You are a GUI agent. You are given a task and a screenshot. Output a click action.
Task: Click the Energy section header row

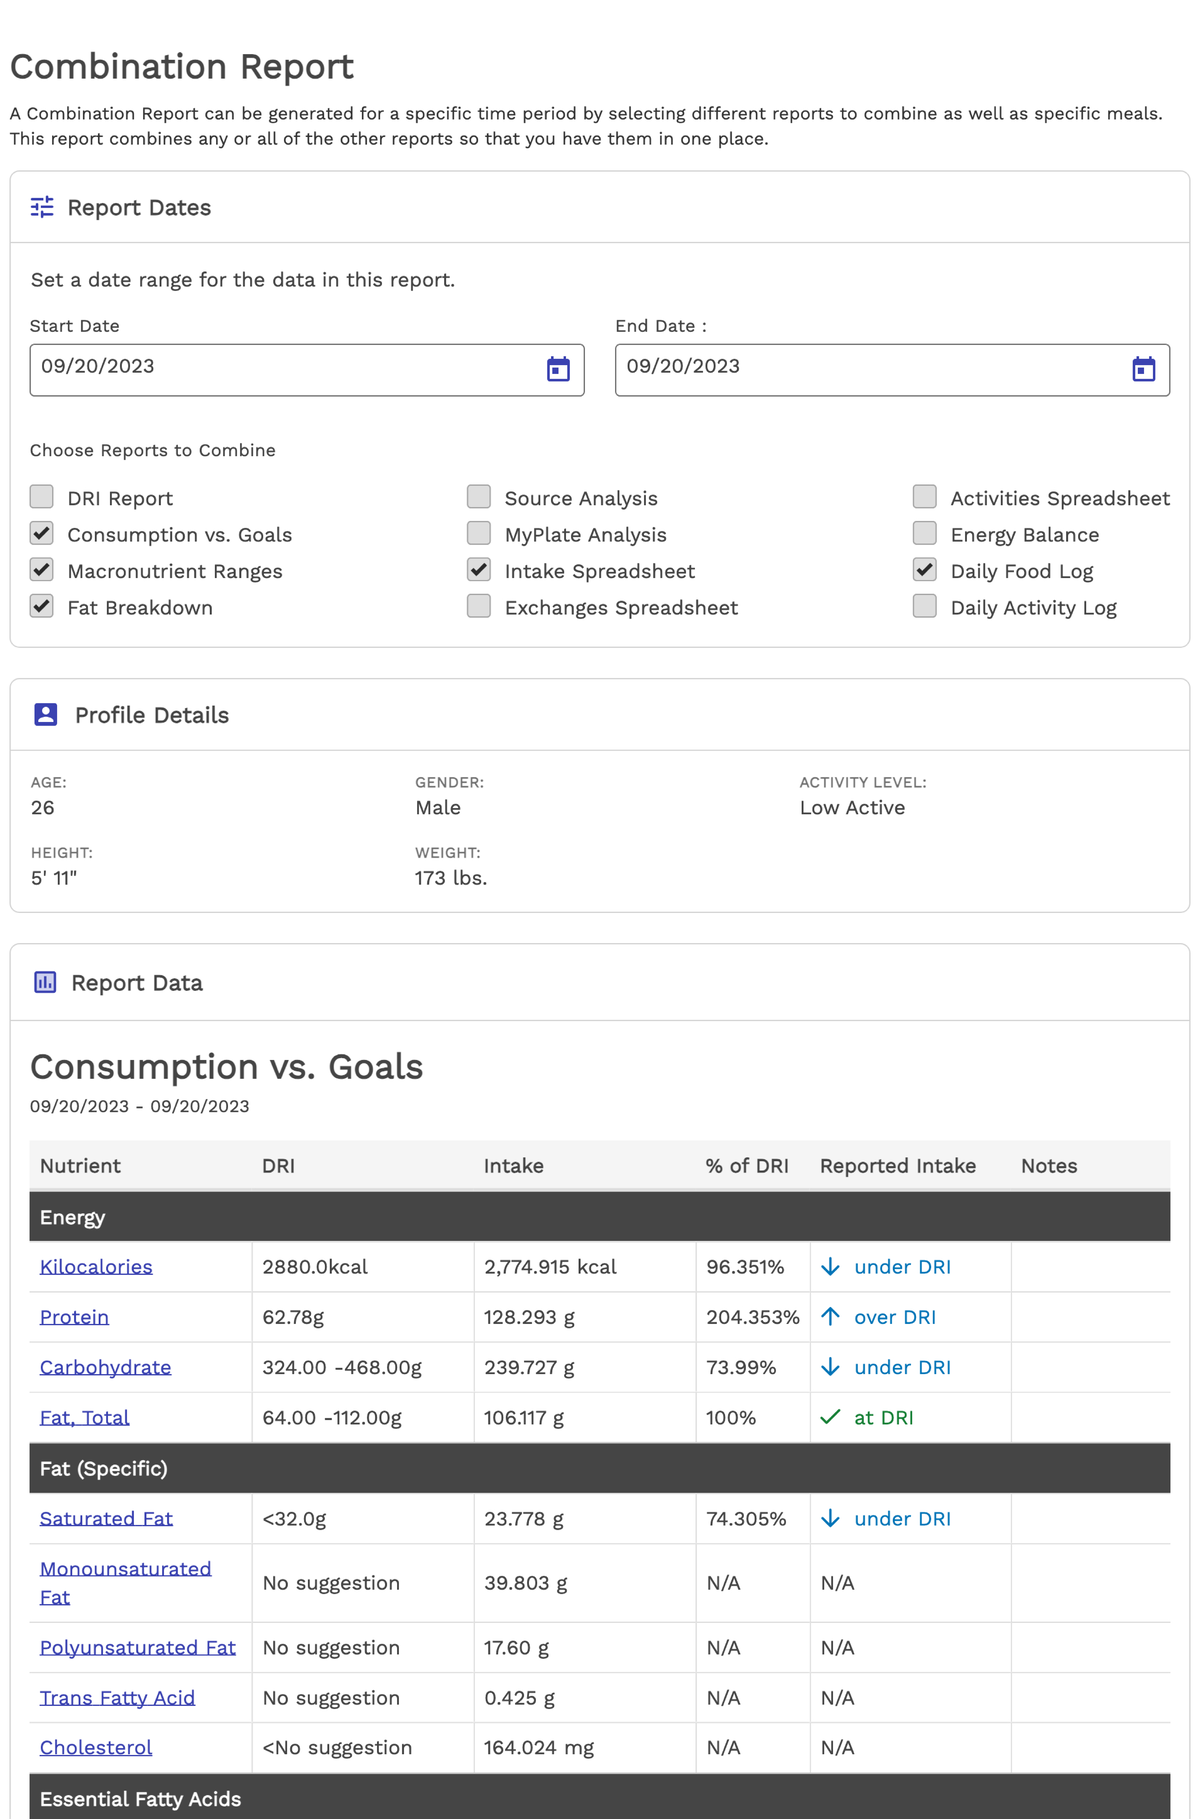click(600, 1216)
